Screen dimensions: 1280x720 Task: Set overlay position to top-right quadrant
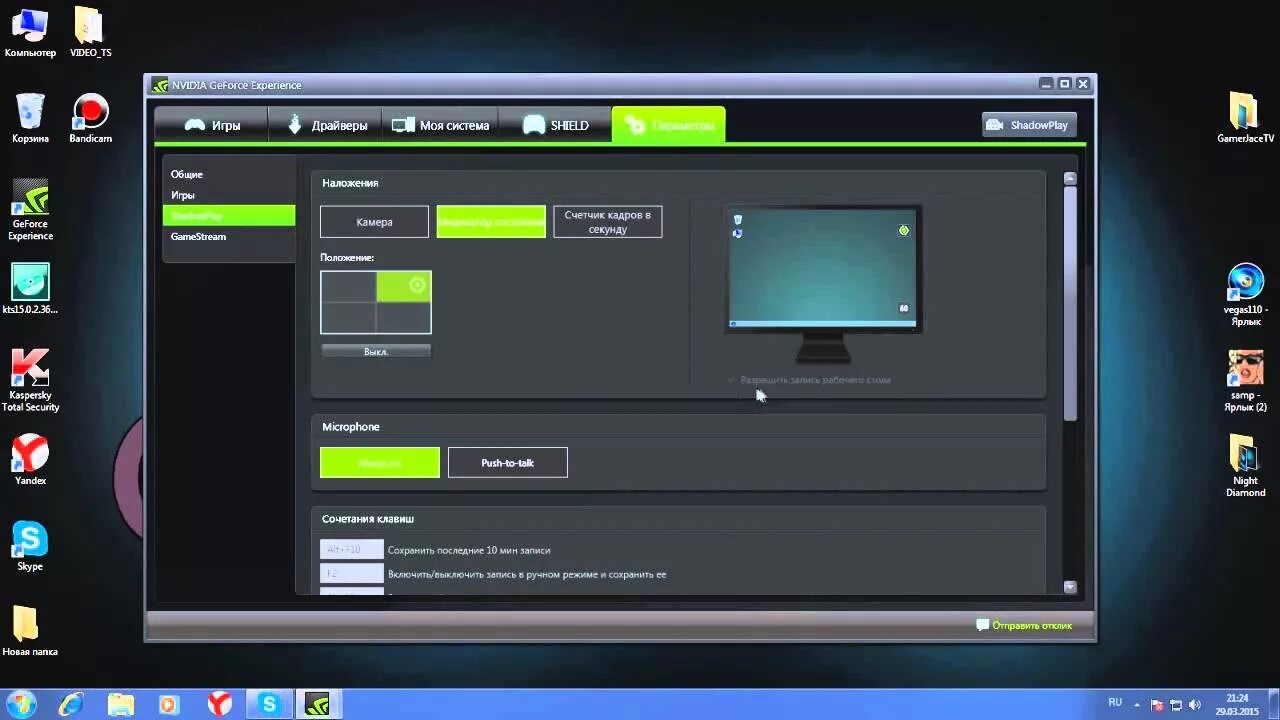404,286
